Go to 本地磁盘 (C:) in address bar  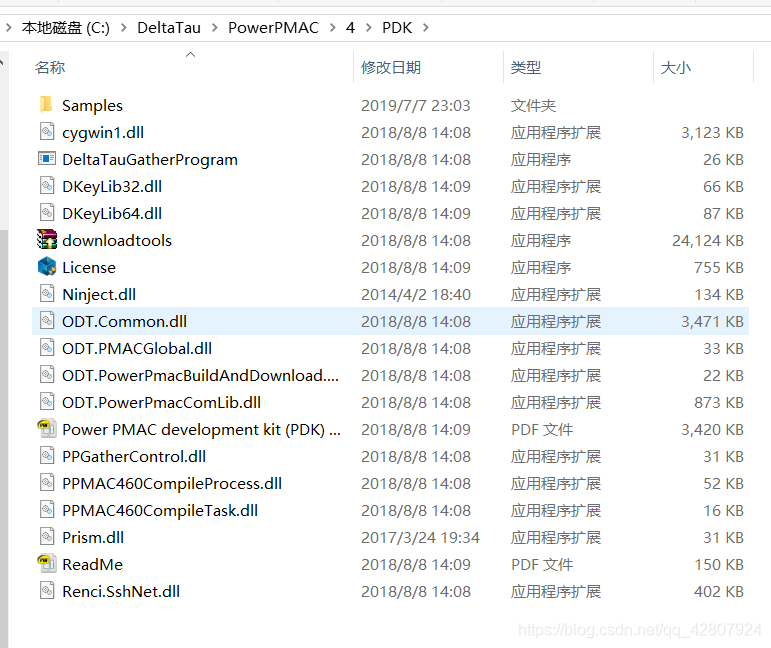pyautogui.click(x=65, y=28)
